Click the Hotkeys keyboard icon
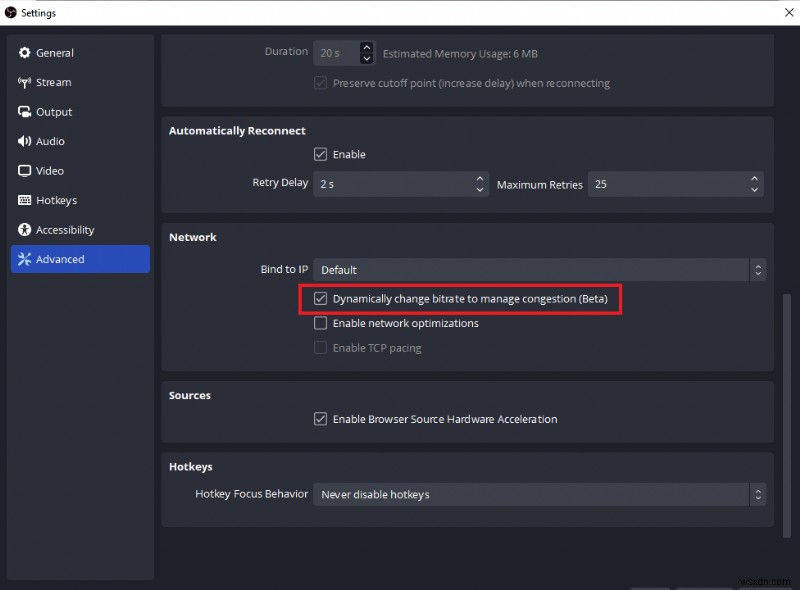This screenshot has width=800, height=590. point(24,200)
